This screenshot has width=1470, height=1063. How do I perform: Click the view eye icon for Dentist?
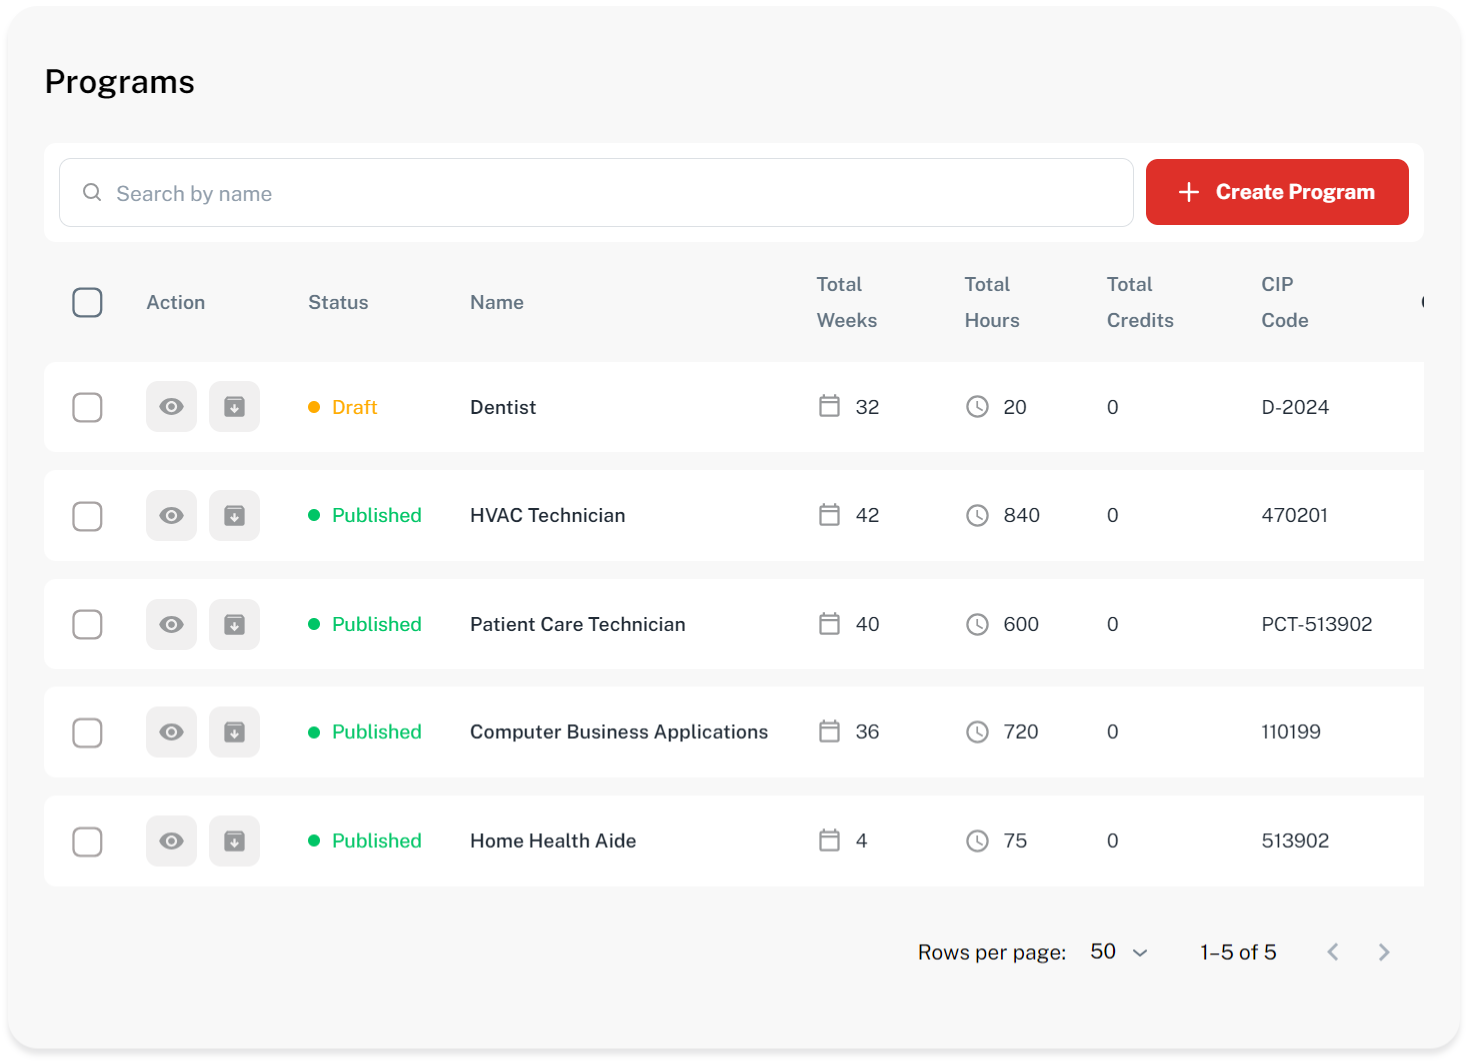coord(171,407)
